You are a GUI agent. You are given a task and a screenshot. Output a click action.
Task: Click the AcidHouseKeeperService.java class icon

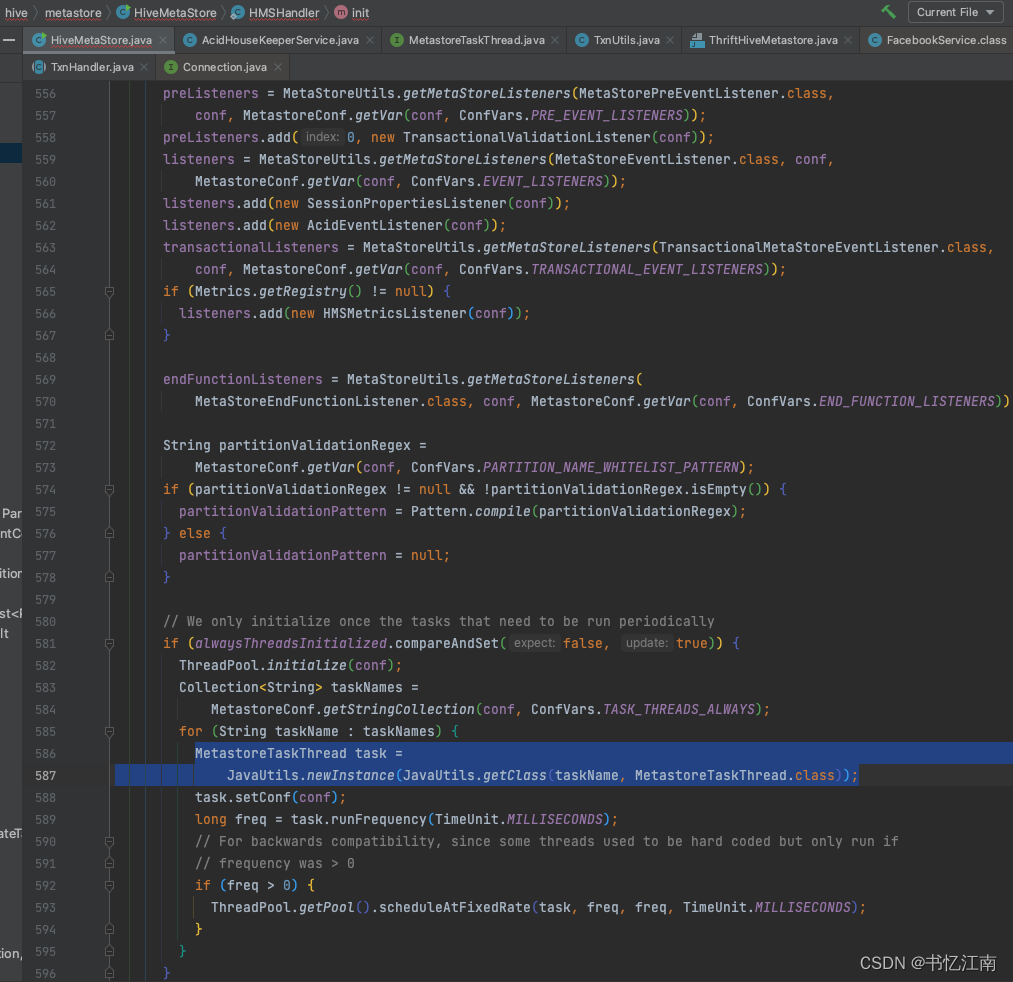[190, 40]
